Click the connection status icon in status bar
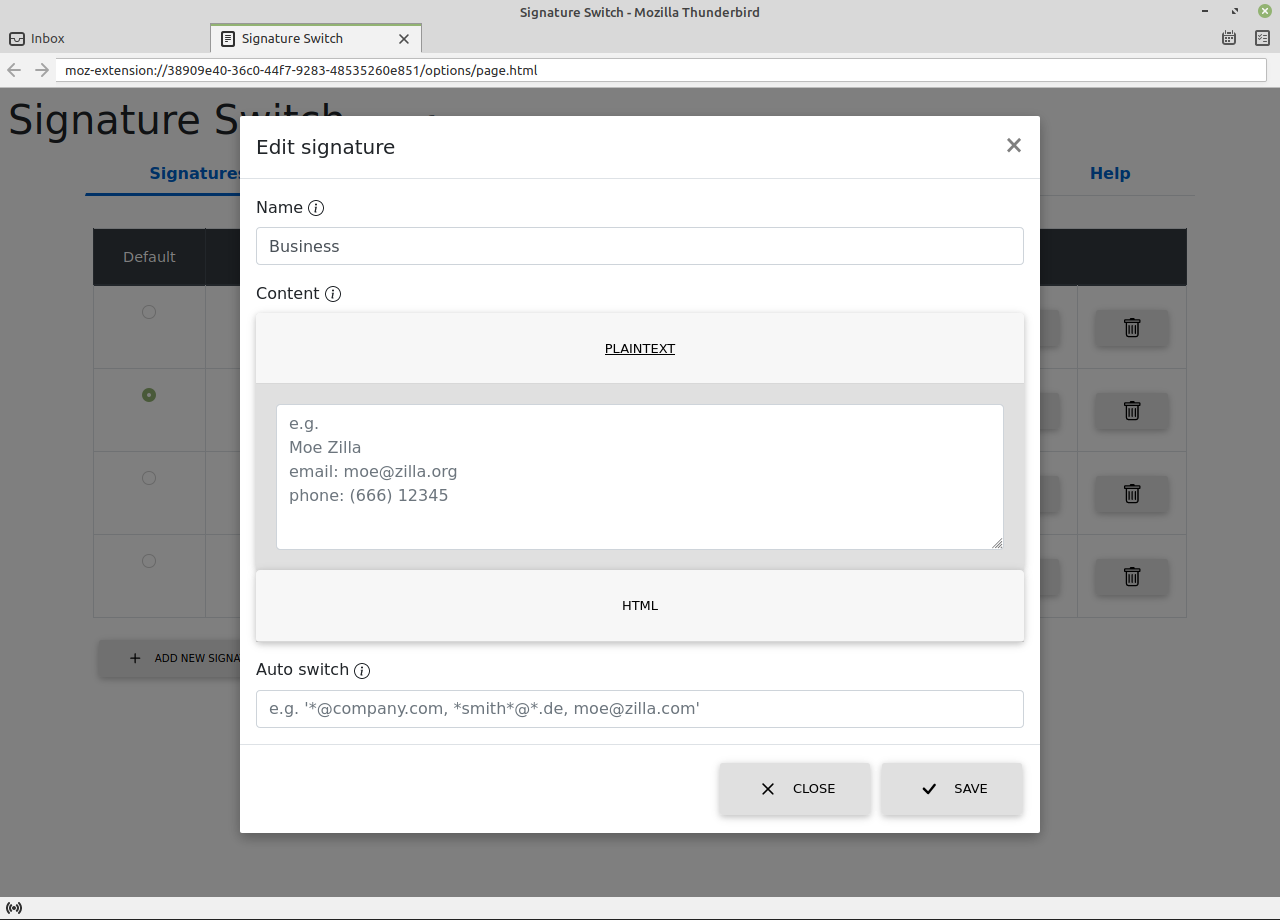 click(14, 908)
